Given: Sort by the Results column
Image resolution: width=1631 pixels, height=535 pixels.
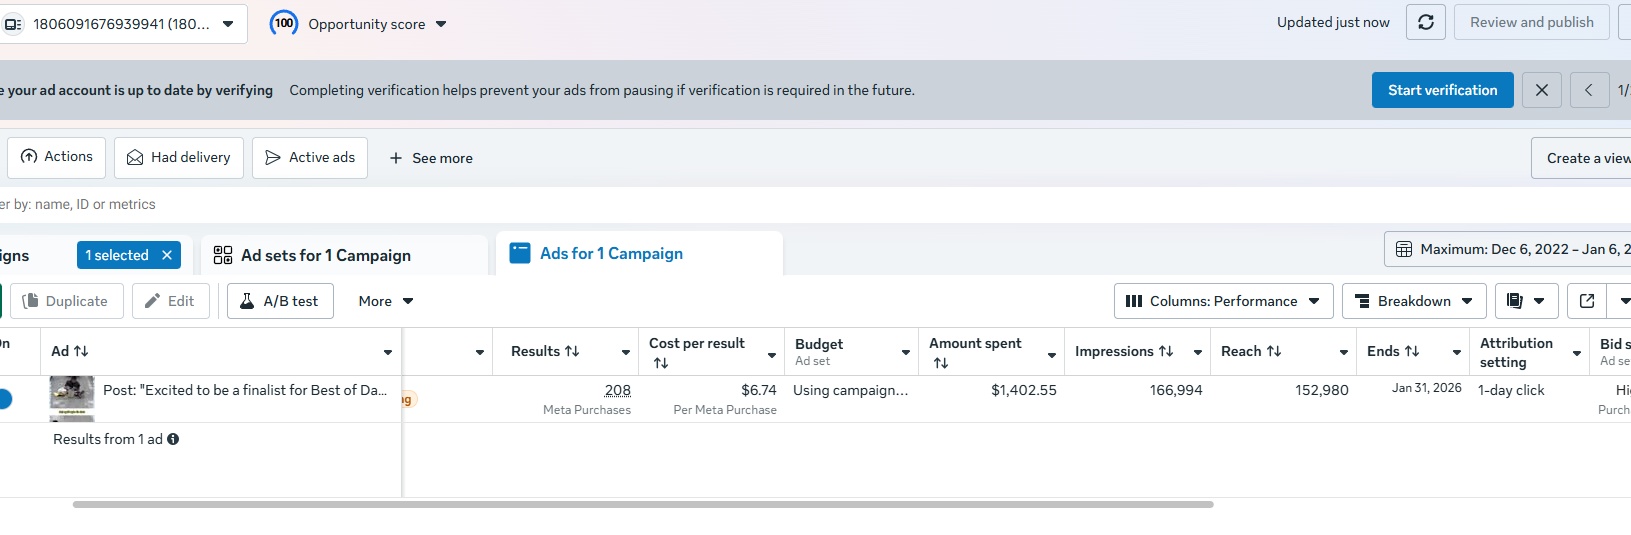Looking at the screenshot, I should click(545, 351).
